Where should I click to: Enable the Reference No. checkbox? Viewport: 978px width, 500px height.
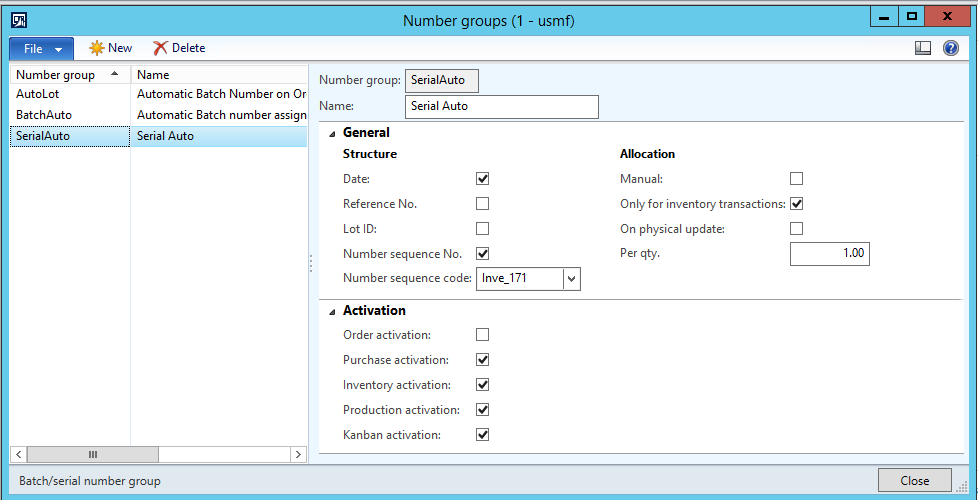click(483, 204)
